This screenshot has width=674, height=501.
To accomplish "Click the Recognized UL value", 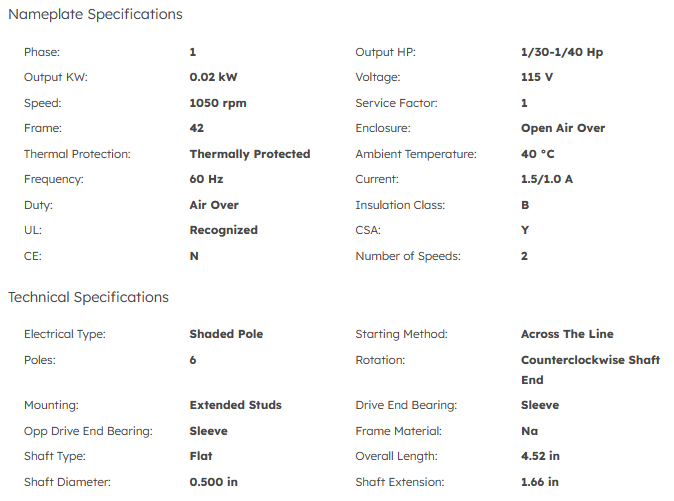I will tap(224, 230).
